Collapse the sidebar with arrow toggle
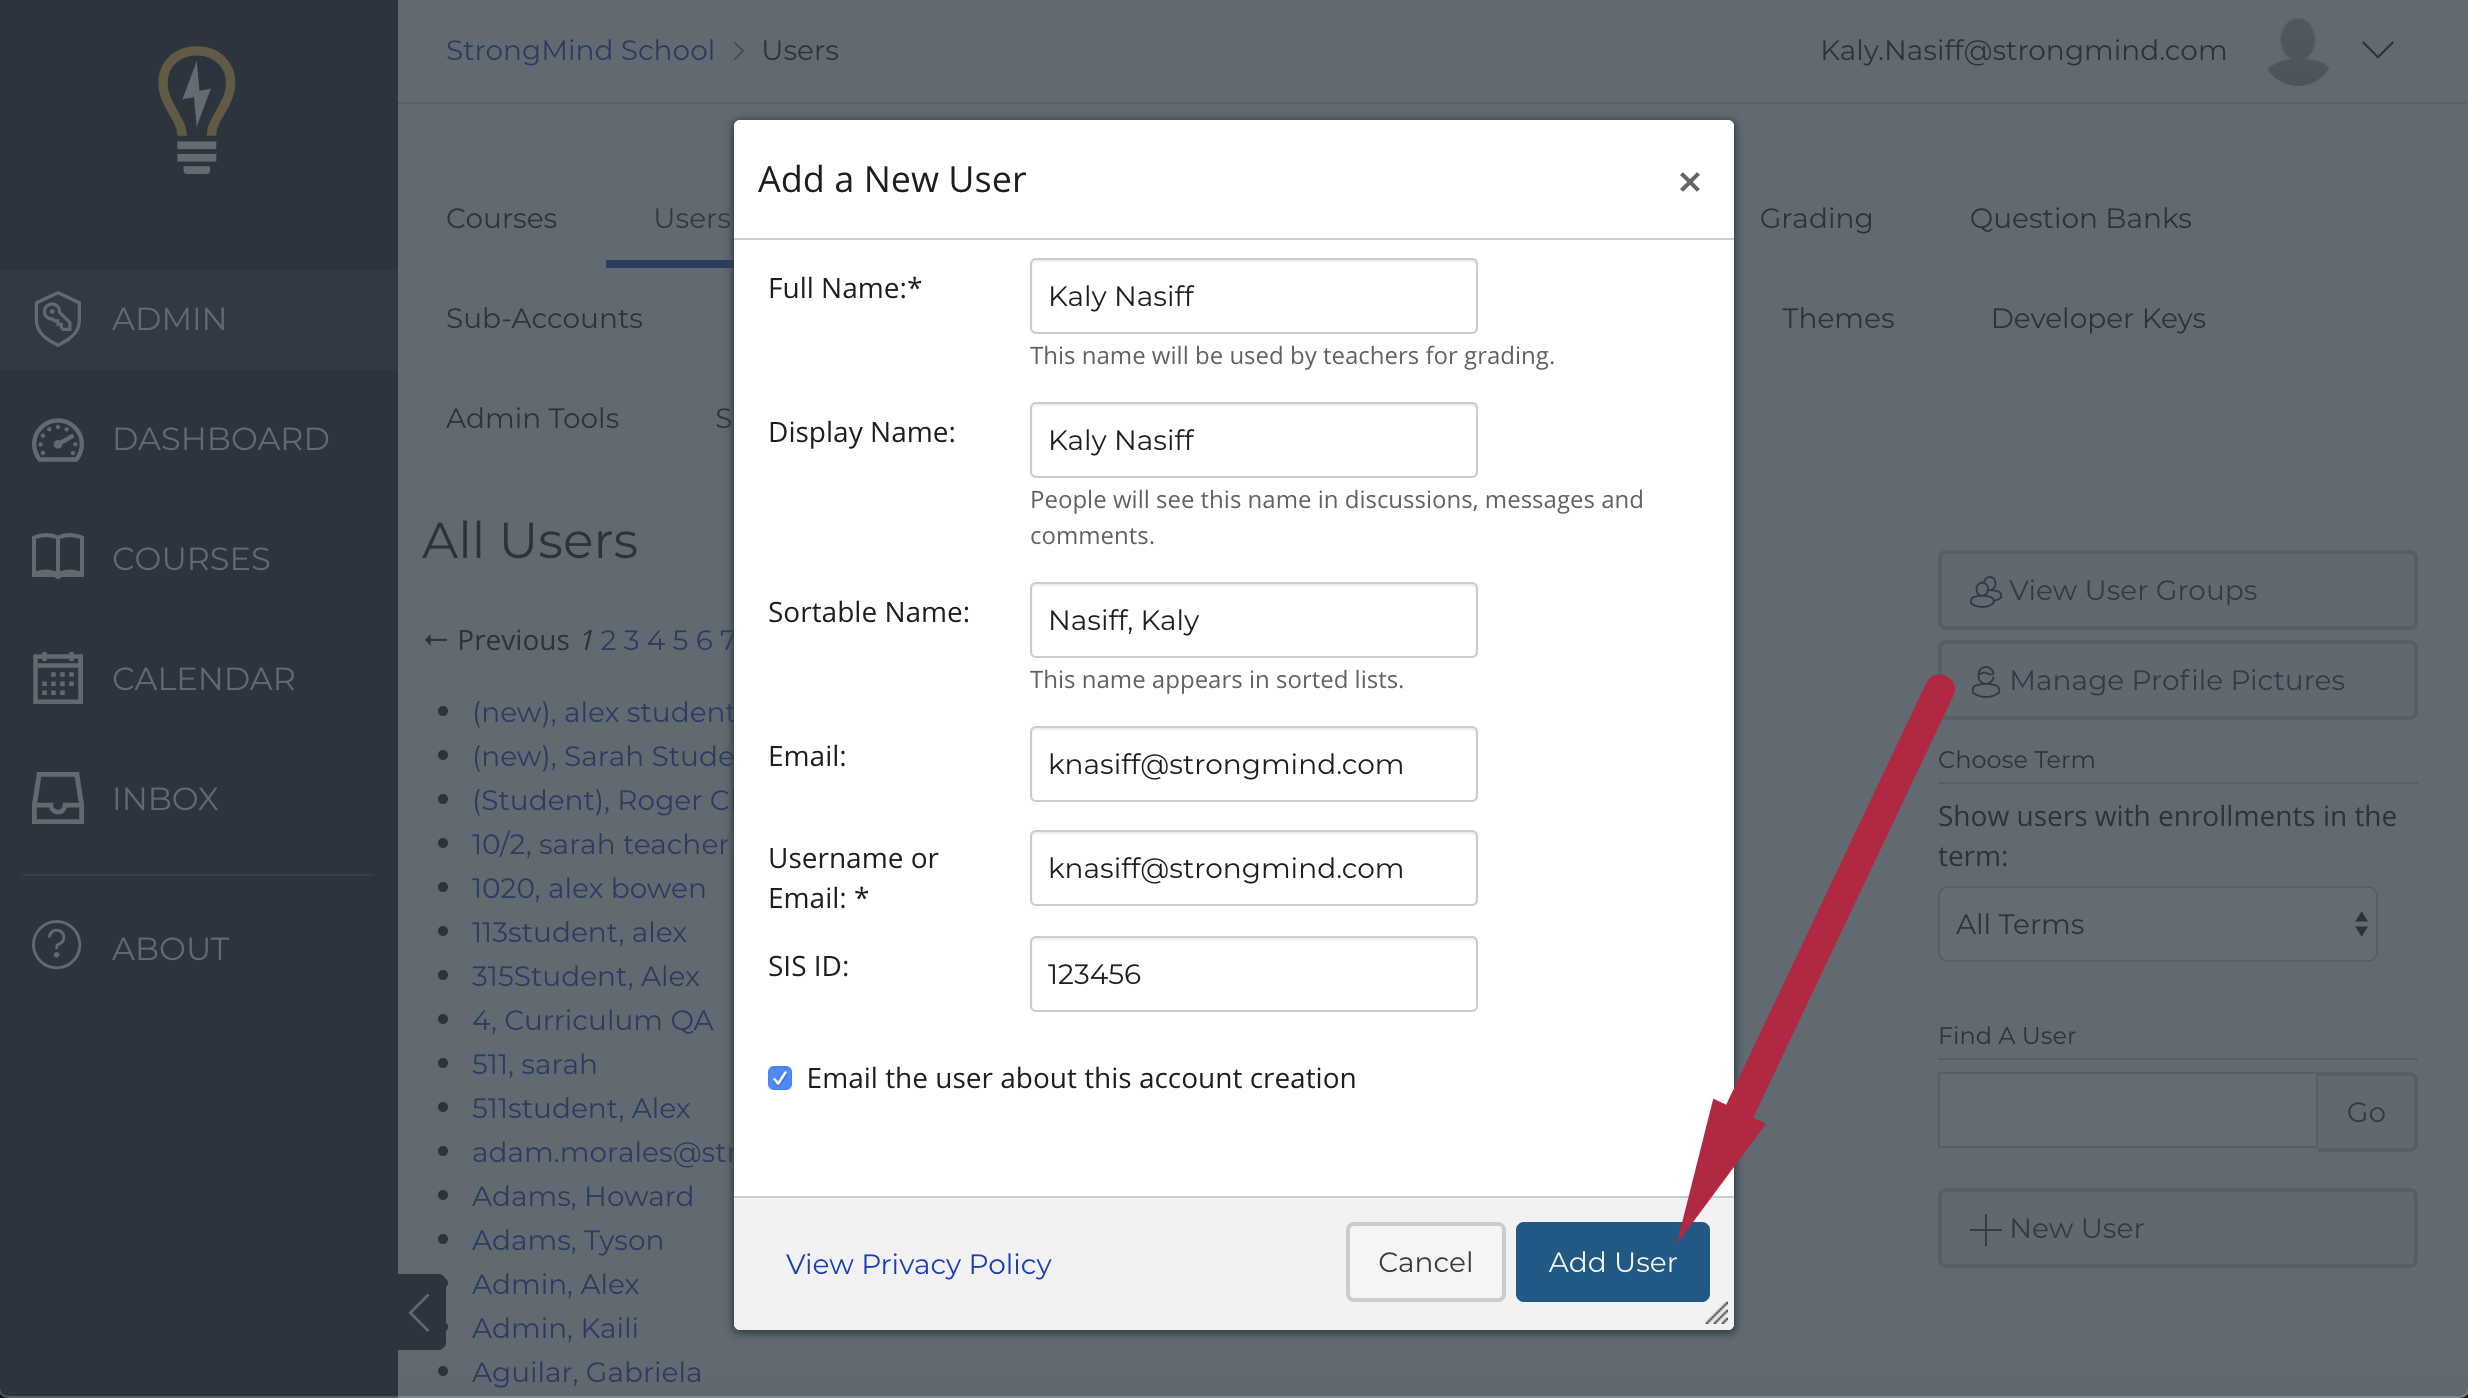Viewport: 2468px width, 1398px height. tap(421, 1311)
